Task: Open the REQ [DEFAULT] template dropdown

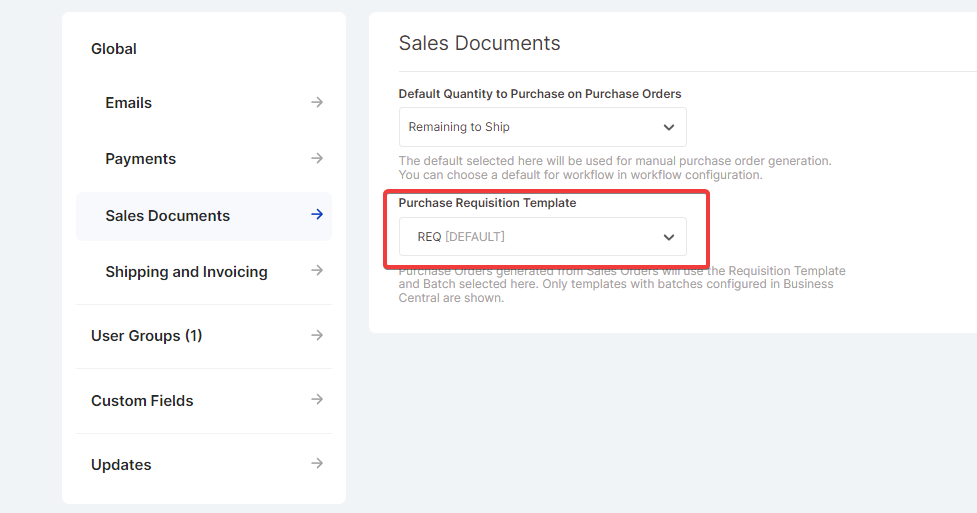Action: pos(530,237)
